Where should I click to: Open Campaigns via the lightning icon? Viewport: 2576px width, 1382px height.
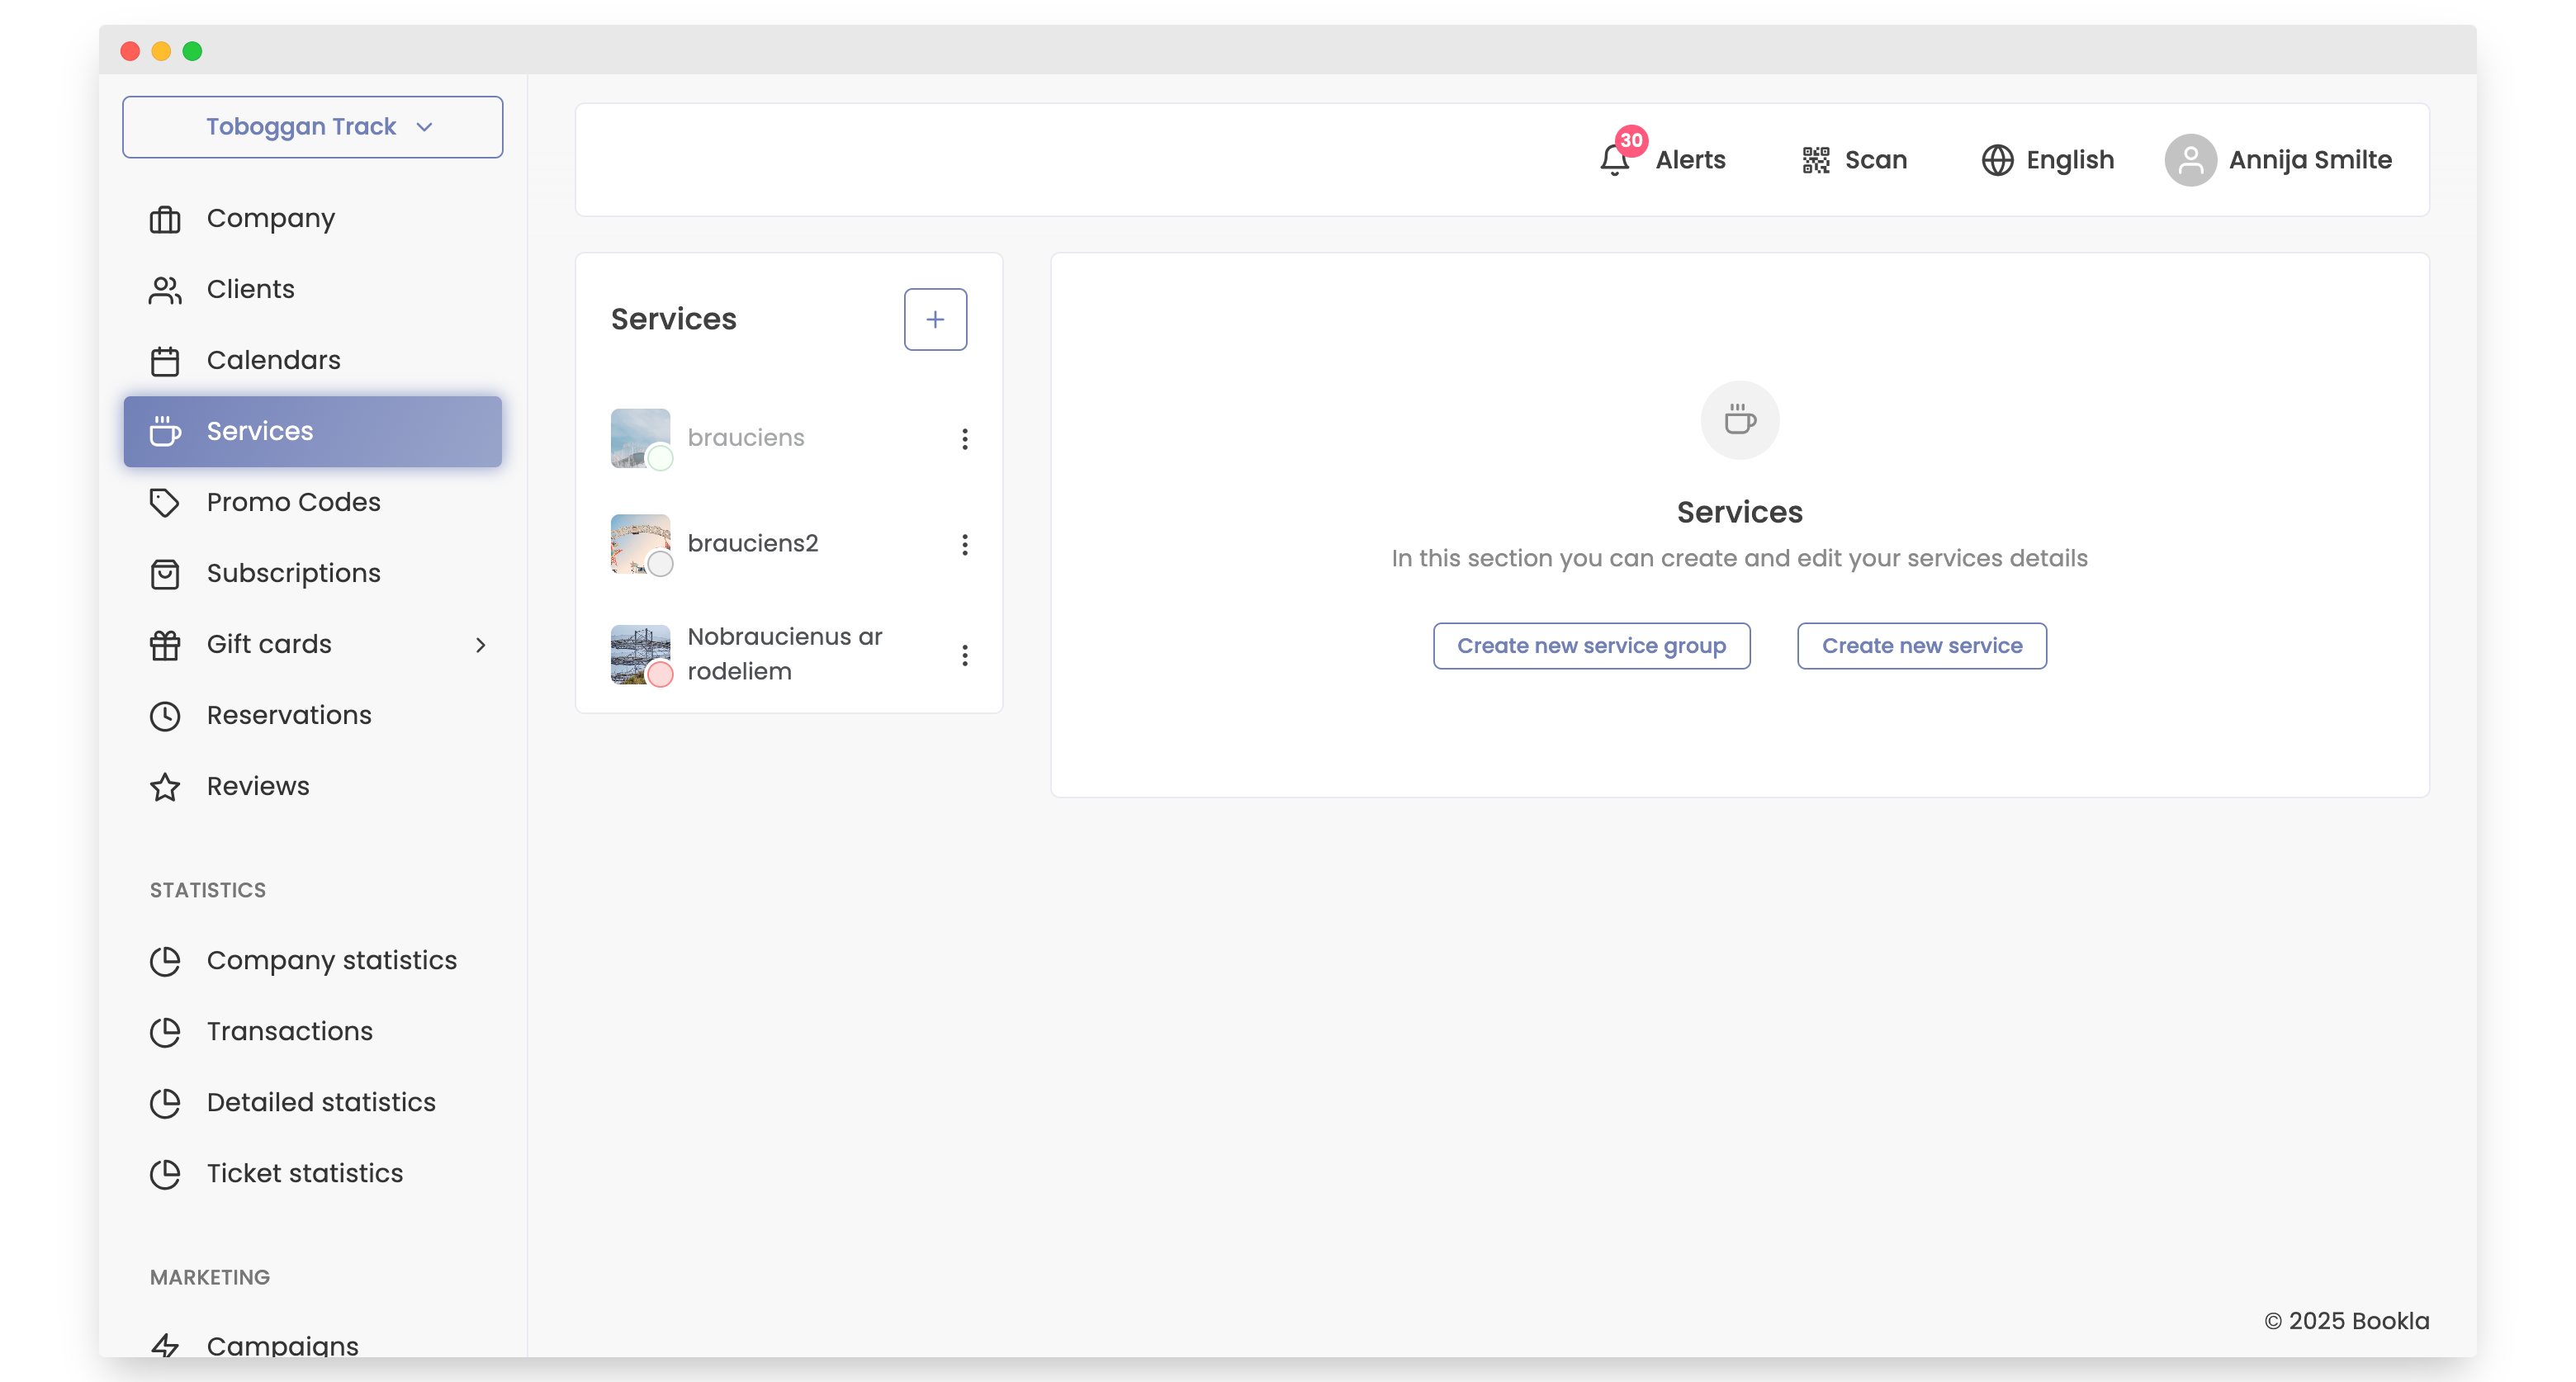[x=166, y=1345]
